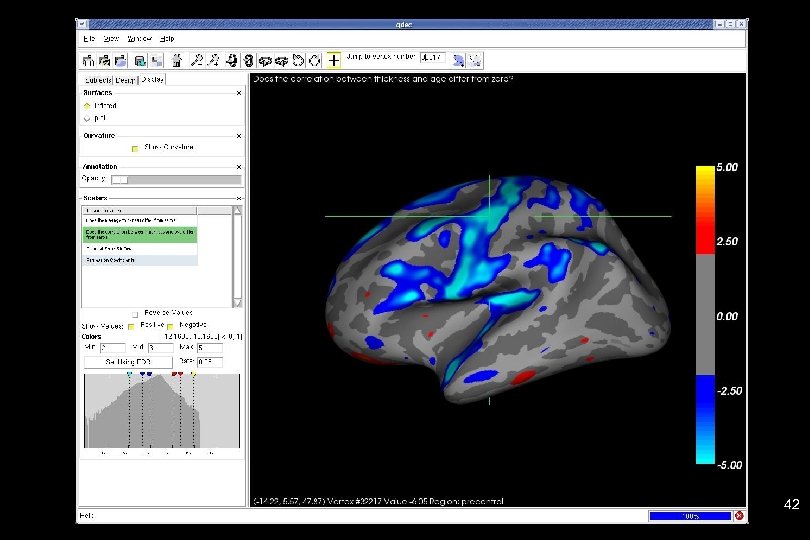Image resolution: width=810 pixels, height=540 pixels.
Task: Click the toolbar icon left of the crosshair
Action: (x=316, y=59)
